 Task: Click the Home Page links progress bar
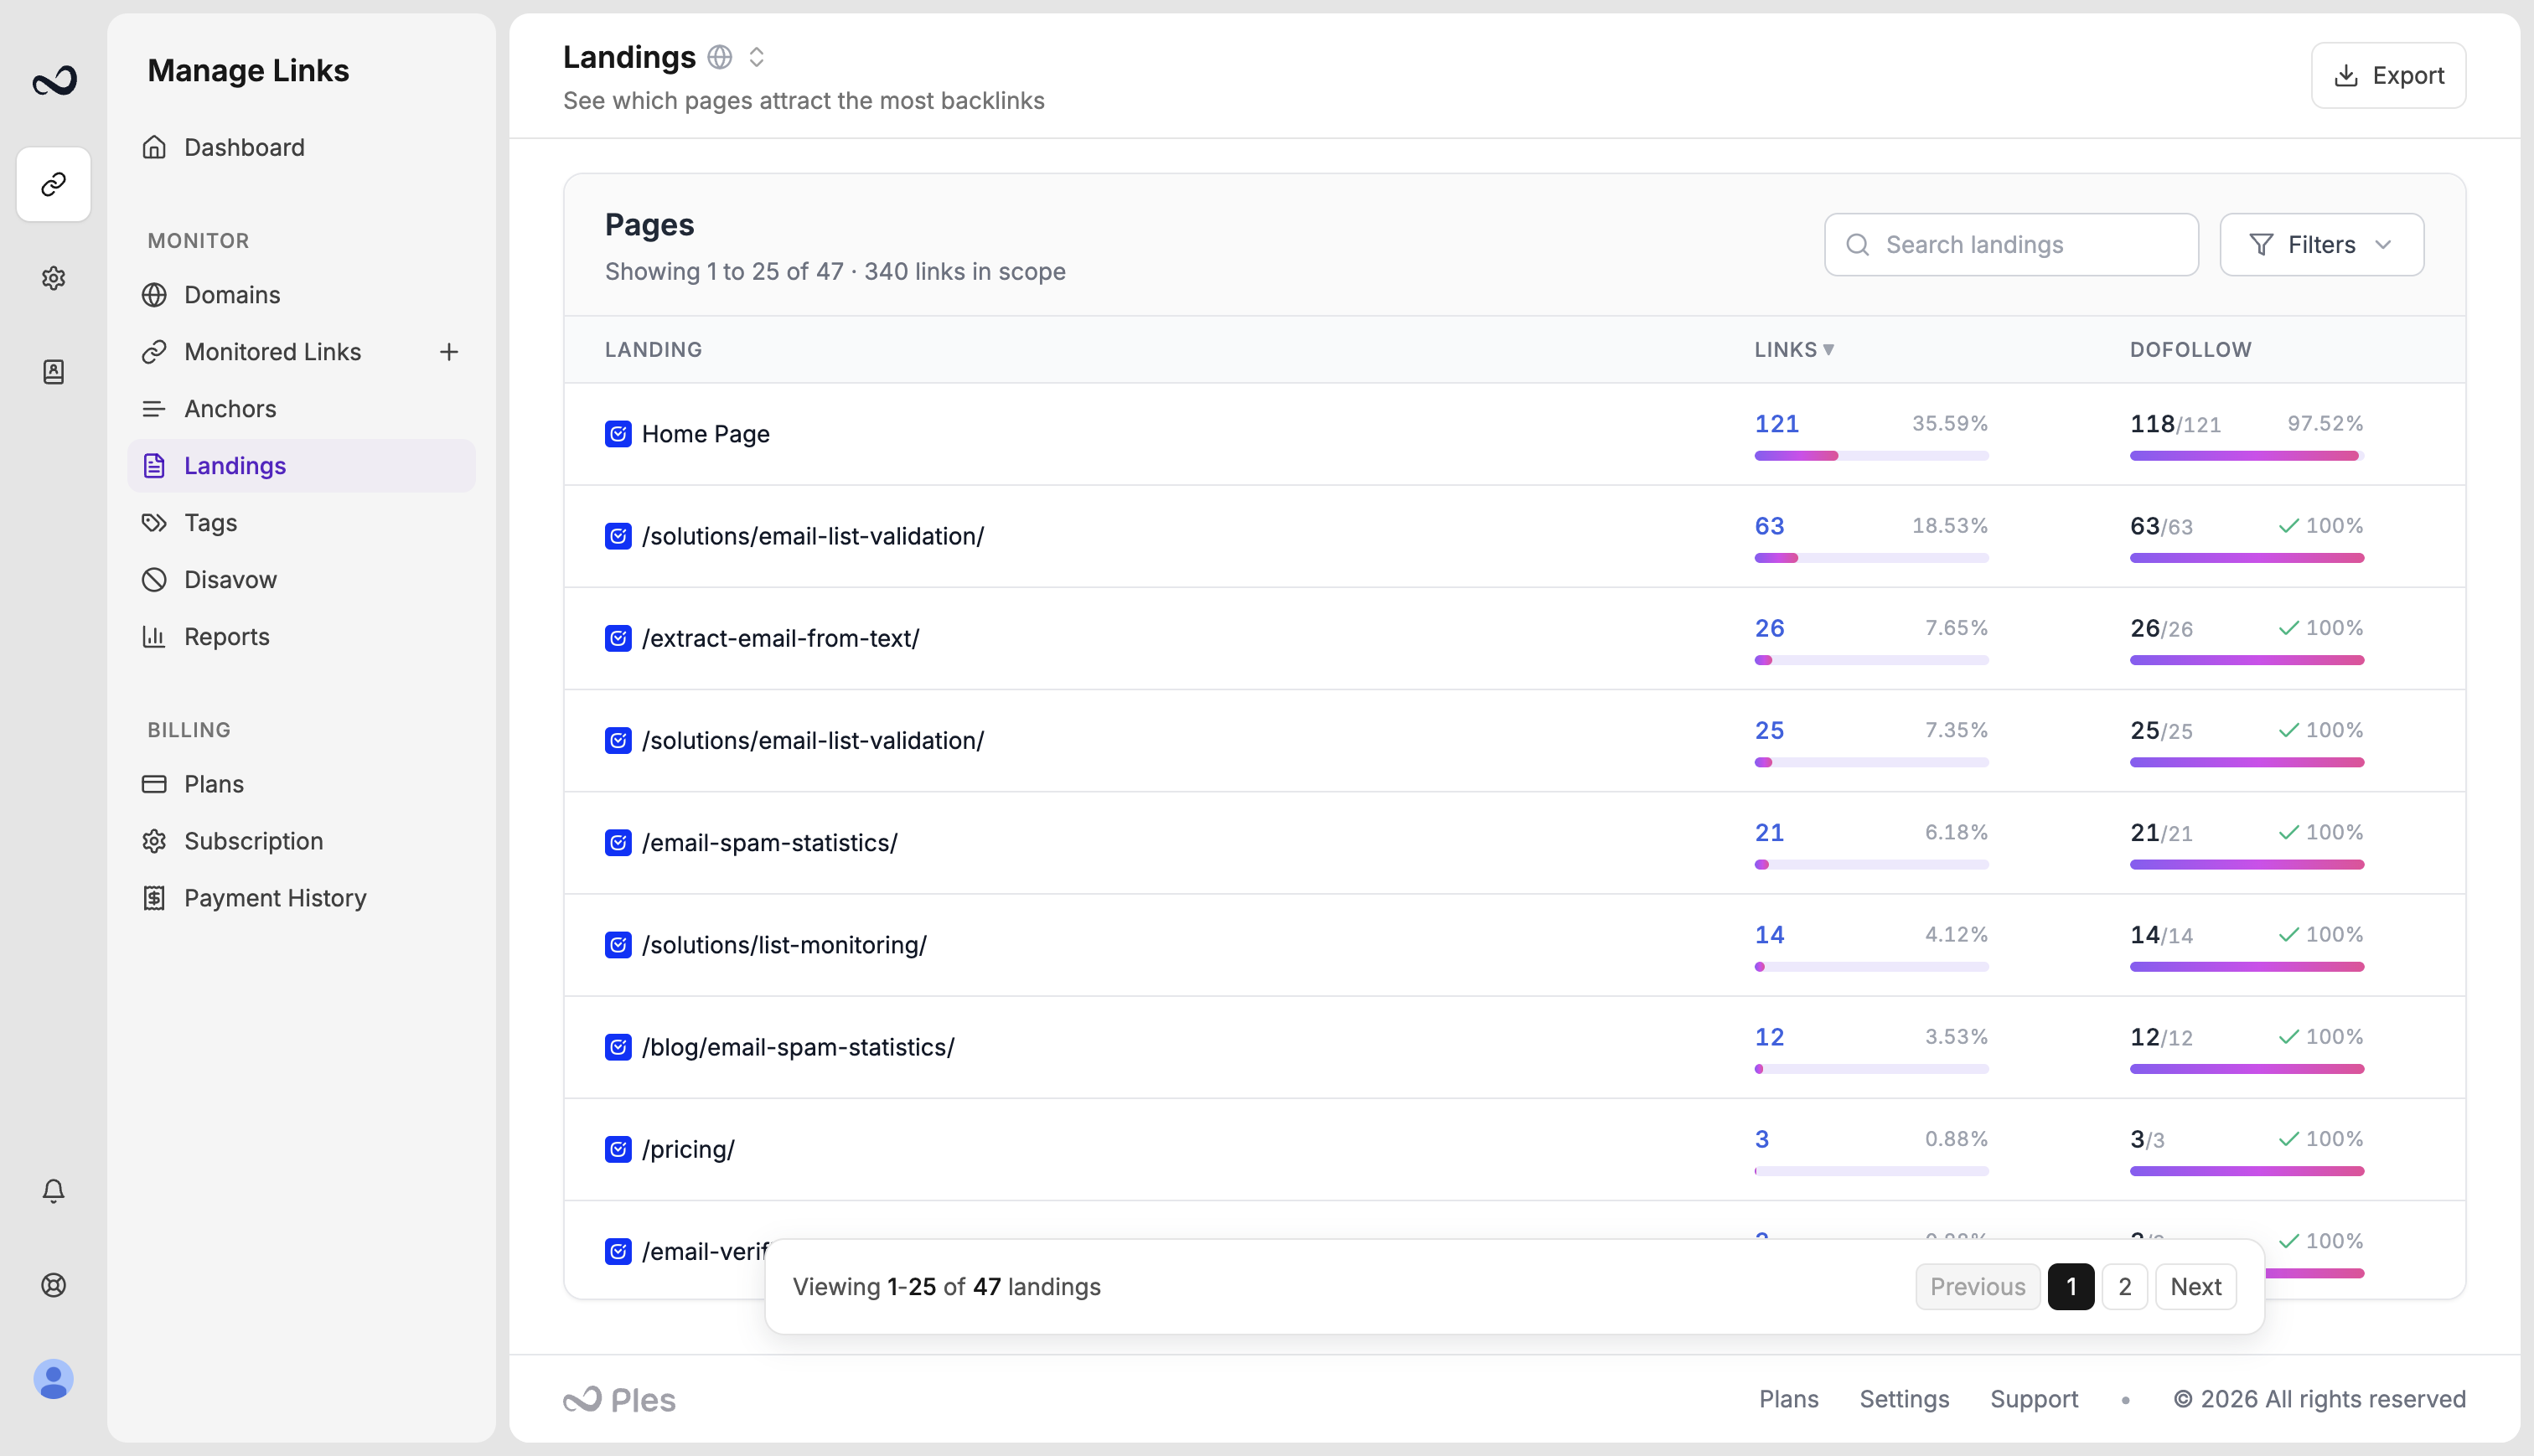pyautogui.click(x=1871, y=456)
